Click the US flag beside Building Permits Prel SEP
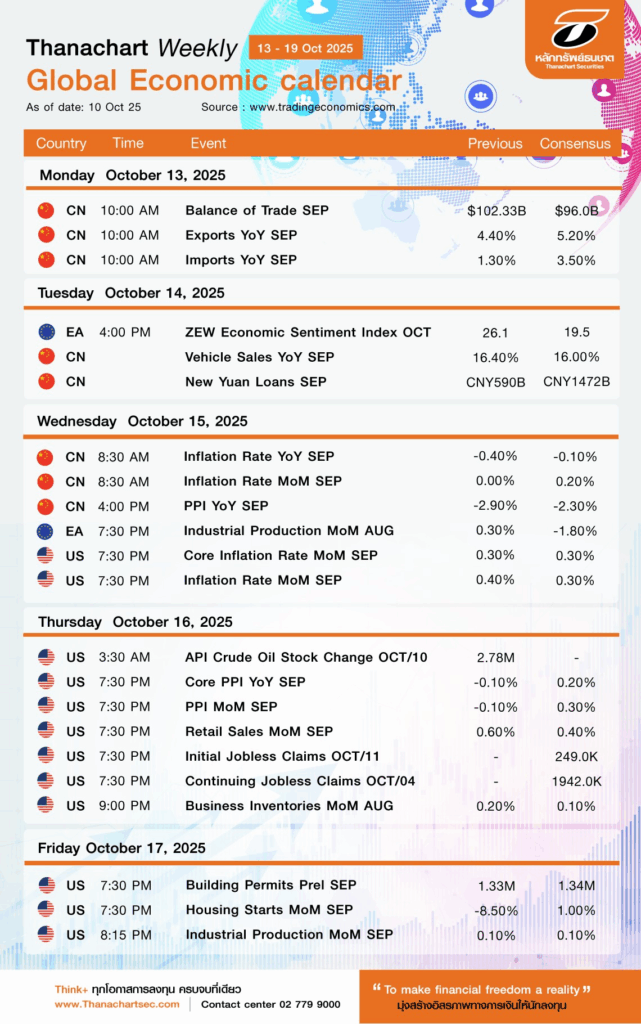641x1024 pixels. click(x=46, y=885)
